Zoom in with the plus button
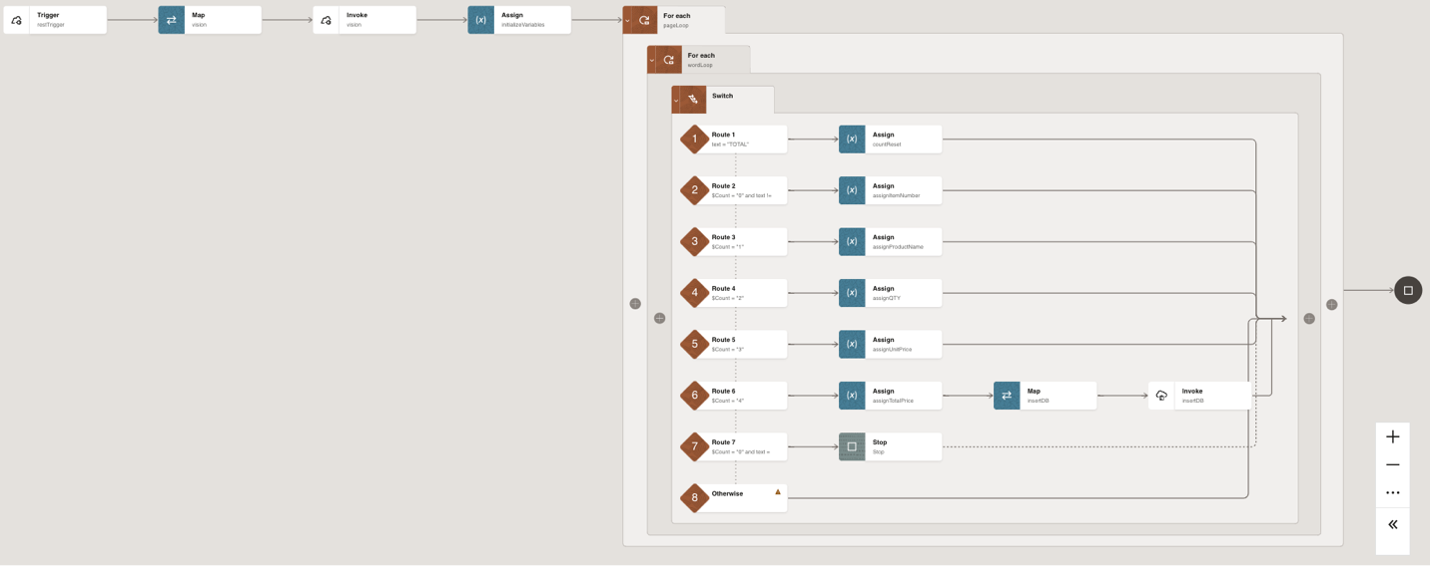 (x=1392, y=437)
